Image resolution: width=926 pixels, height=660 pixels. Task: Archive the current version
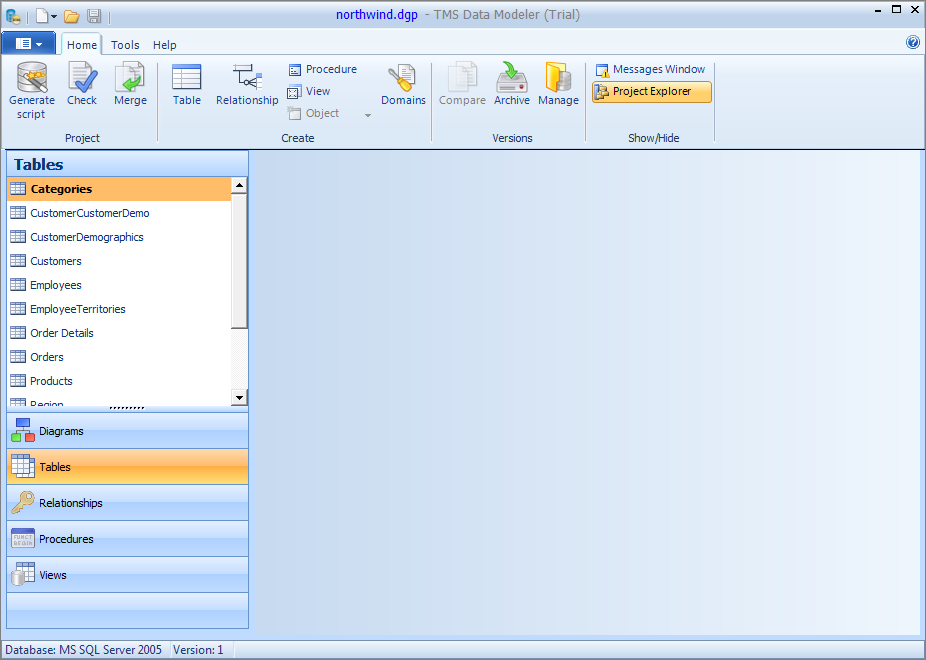point(511,84)
